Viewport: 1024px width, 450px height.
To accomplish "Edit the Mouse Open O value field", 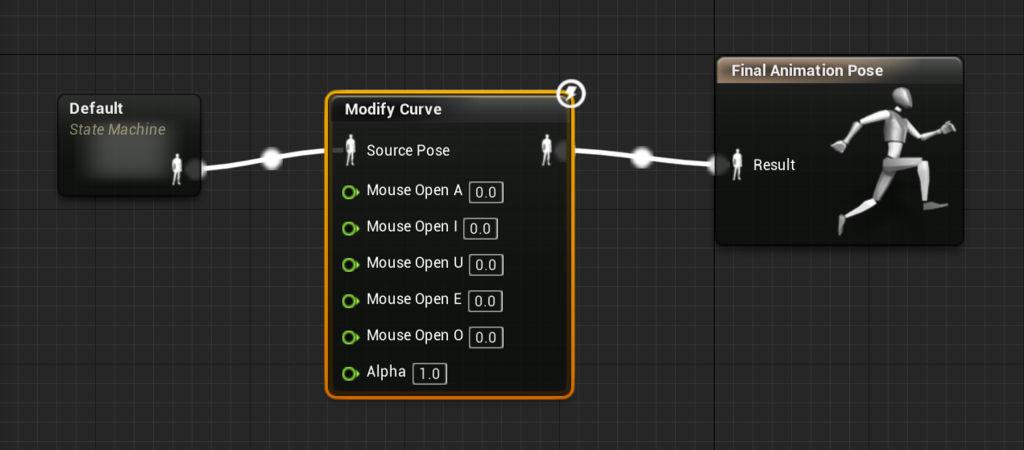I will tap(487, 338).
